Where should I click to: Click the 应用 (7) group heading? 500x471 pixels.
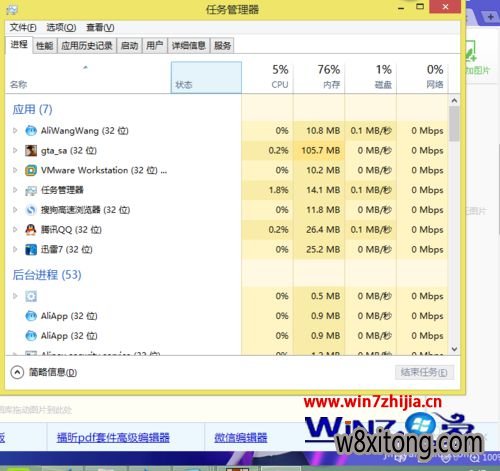point(32,109)
